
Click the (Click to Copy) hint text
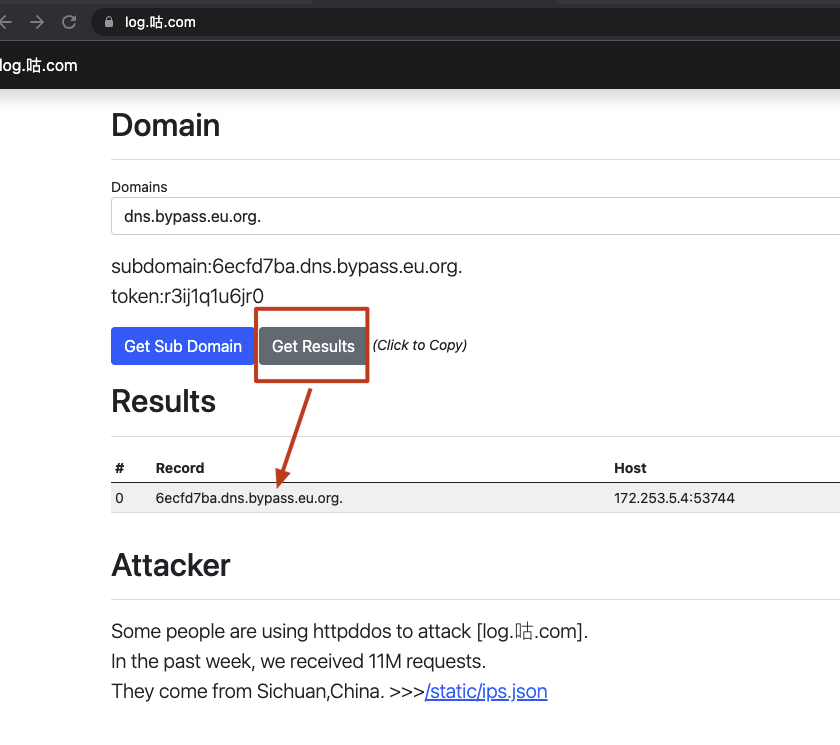420,346
